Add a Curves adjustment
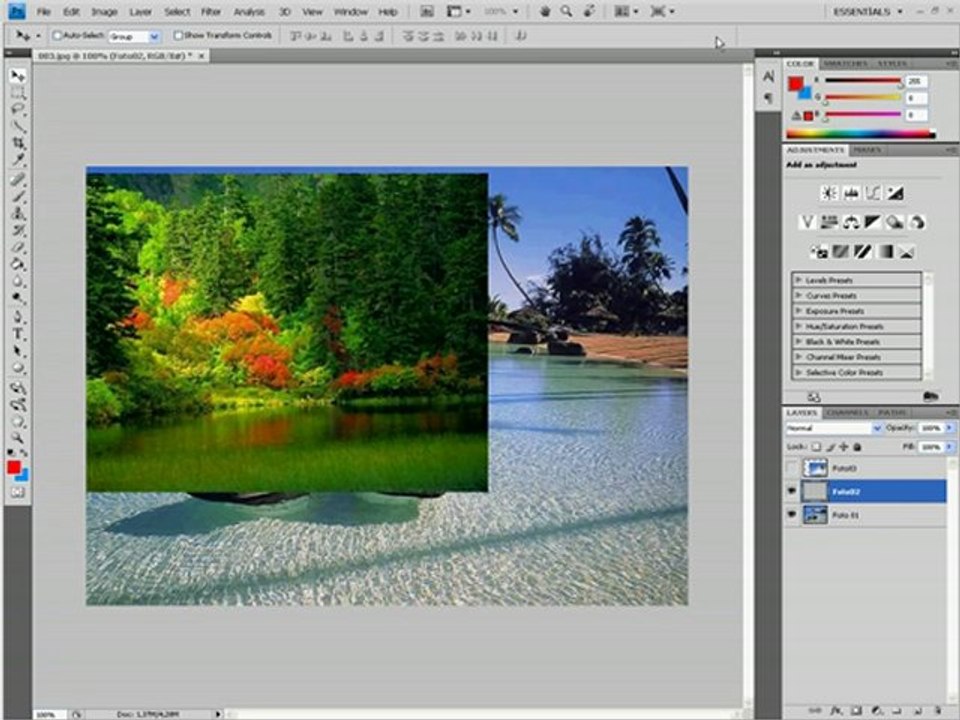The width and height of the screenshot is (960, 720). (x=873, y=193)
